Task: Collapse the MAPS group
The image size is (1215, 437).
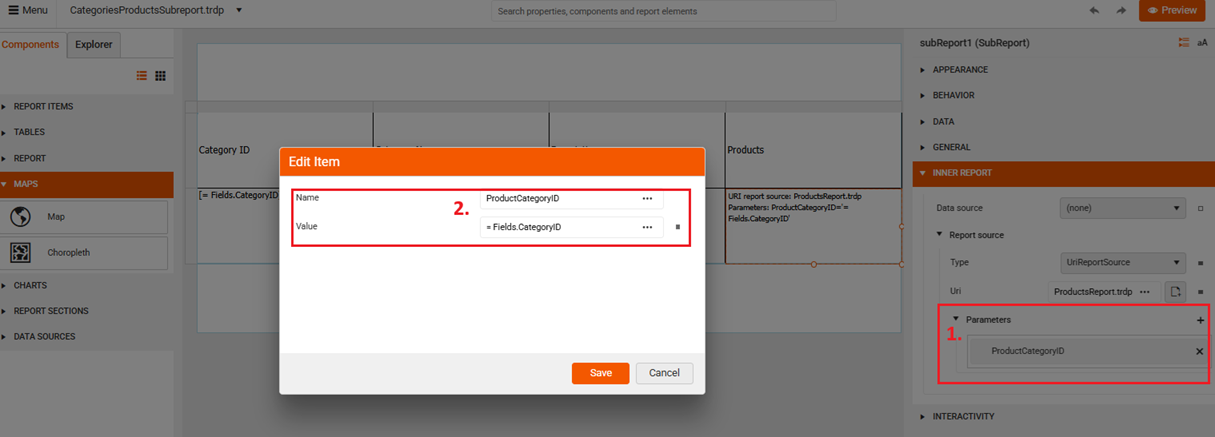Action: click(86, 184)
